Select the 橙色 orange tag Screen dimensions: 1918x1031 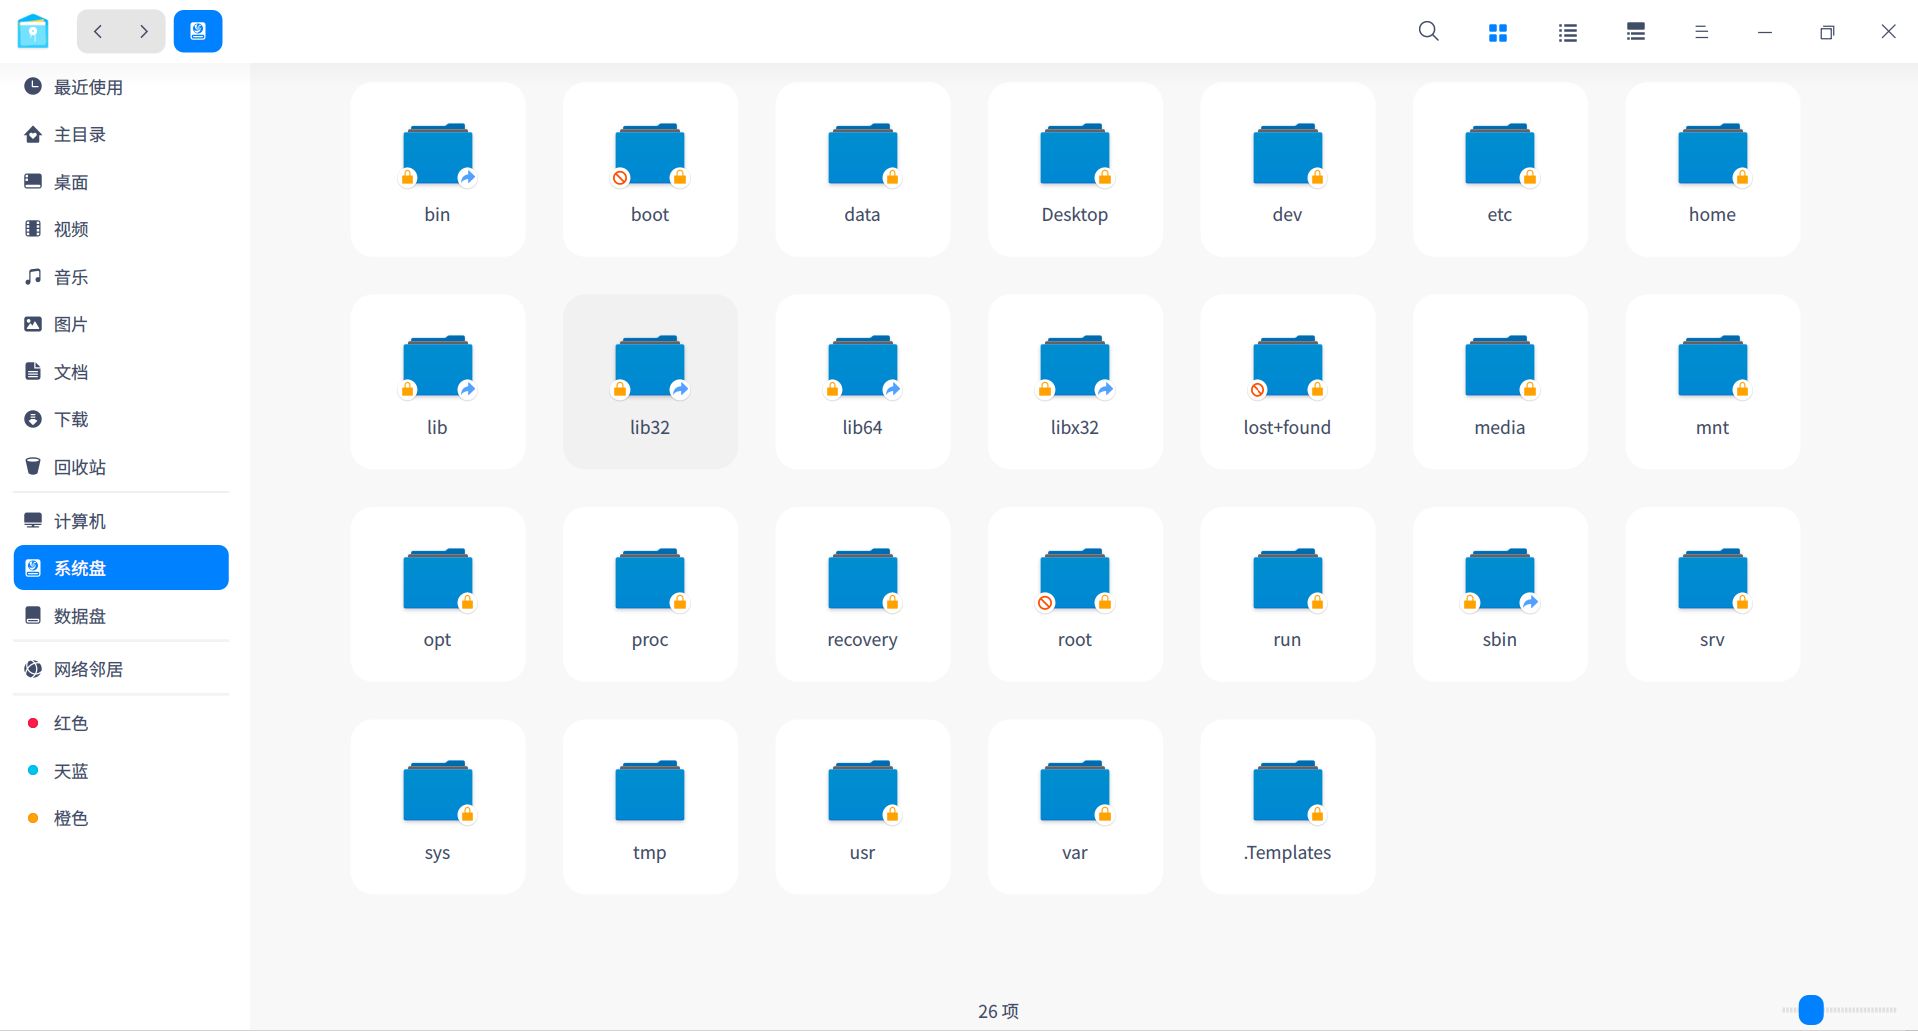click(70, 818)
